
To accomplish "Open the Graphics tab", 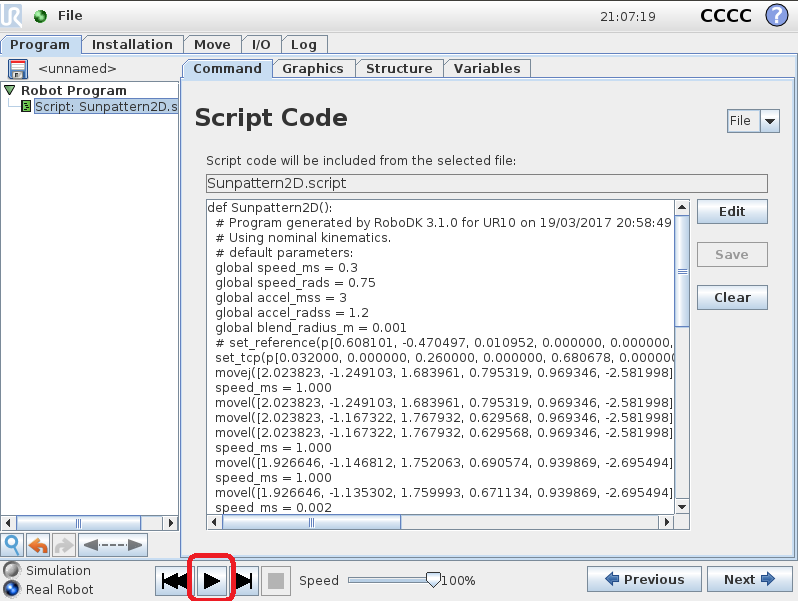I will (312, 68).
